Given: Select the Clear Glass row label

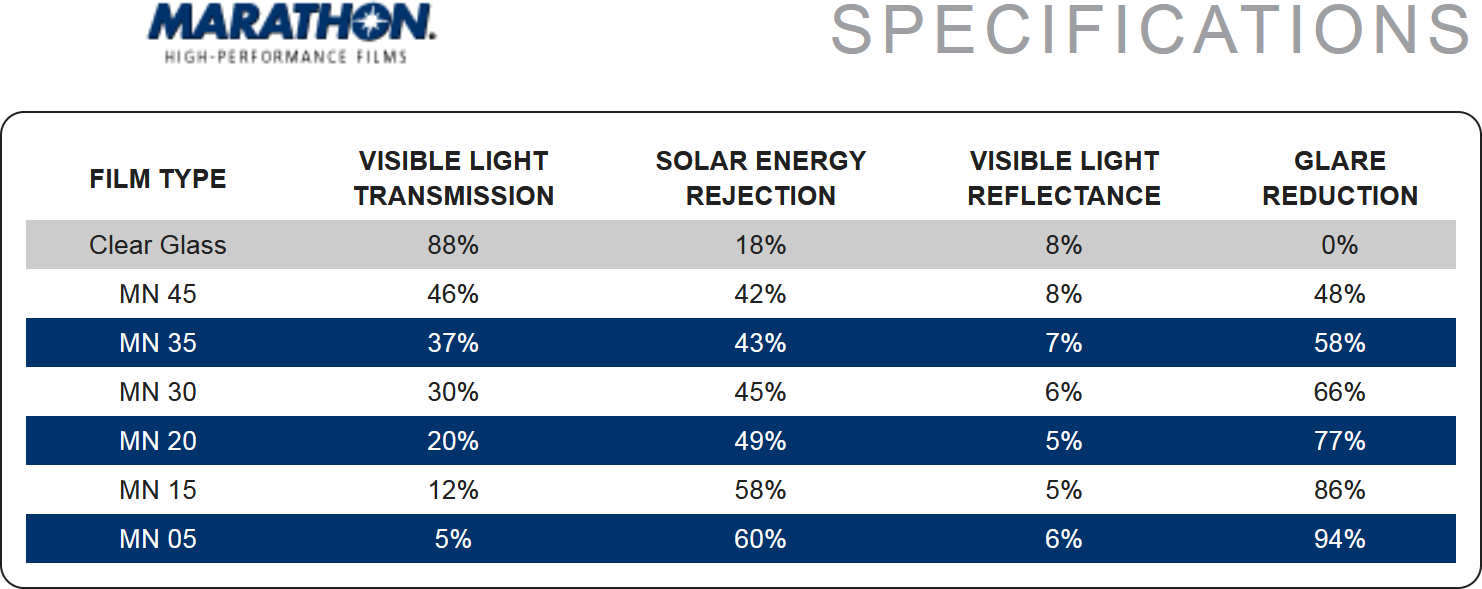Looking at the screenshot, I should [x=158, y=245].
